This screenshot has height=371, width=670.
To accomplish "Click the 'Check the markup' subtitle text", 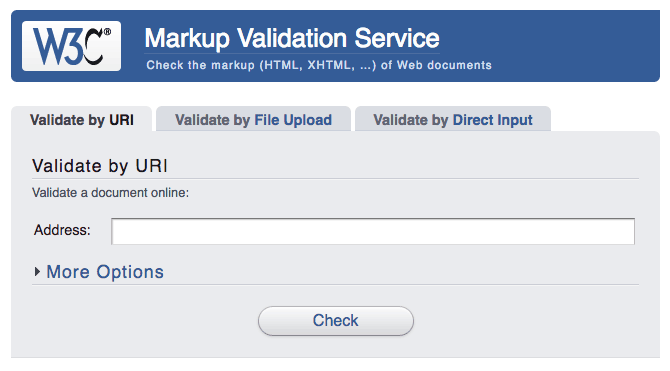I will (319, 65).
